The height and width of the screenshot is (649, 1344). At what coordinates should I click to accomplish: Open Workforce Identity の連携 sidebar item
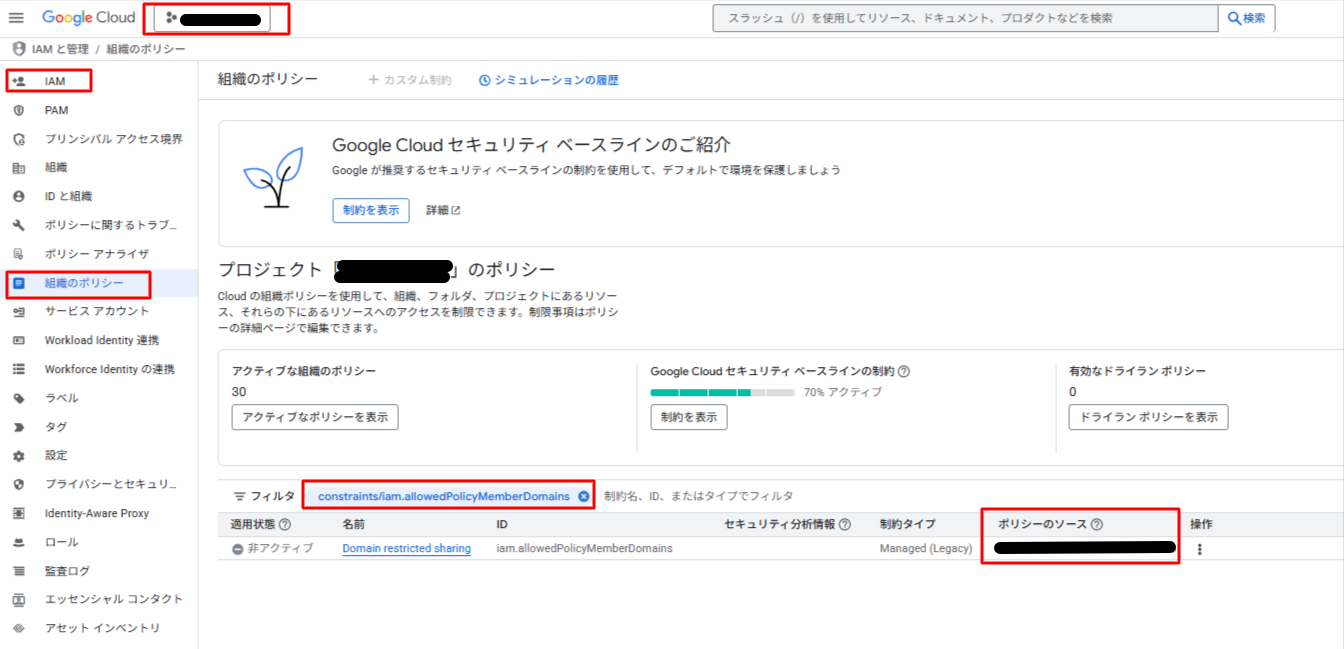[109, 369]
